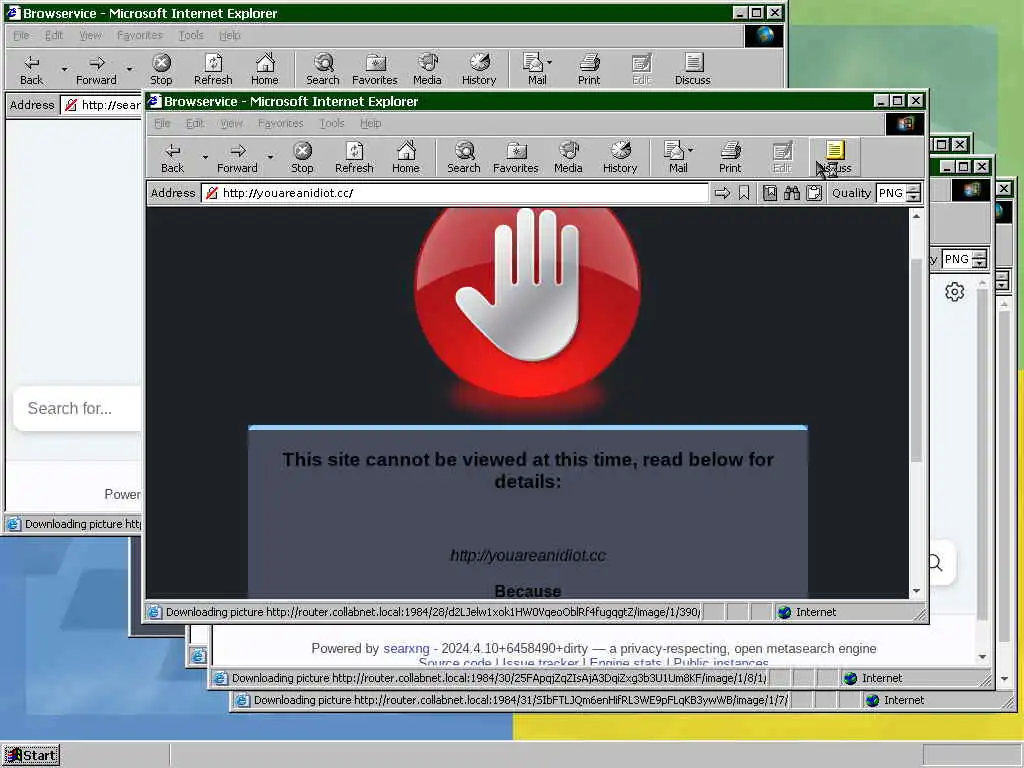The width and height of the screenshot is (1024, 768).
Task: Click Search in the rear-left window toolbar
Action: click(323, 70)
